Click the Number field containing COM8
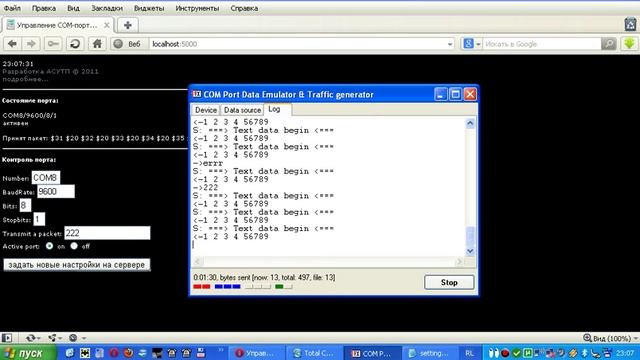Screen dimensions: 640x360 tap(46, 178)
